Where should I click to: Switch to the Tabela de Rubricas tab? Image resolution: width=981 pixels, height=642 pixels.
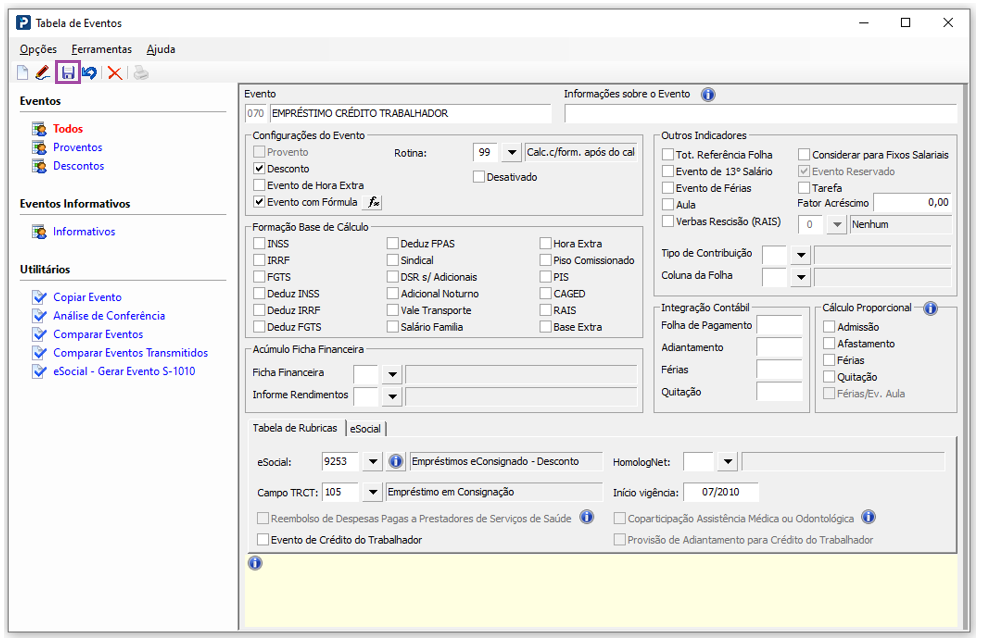point(295,428)
